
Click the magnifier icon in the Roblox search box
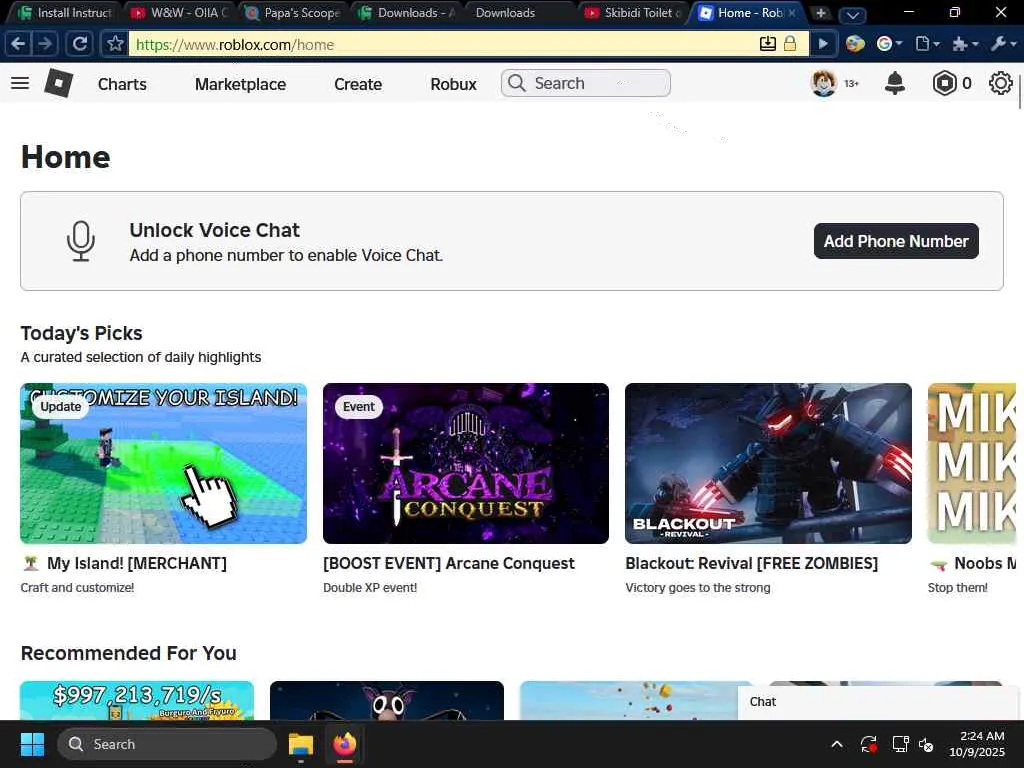click(517, 83)
